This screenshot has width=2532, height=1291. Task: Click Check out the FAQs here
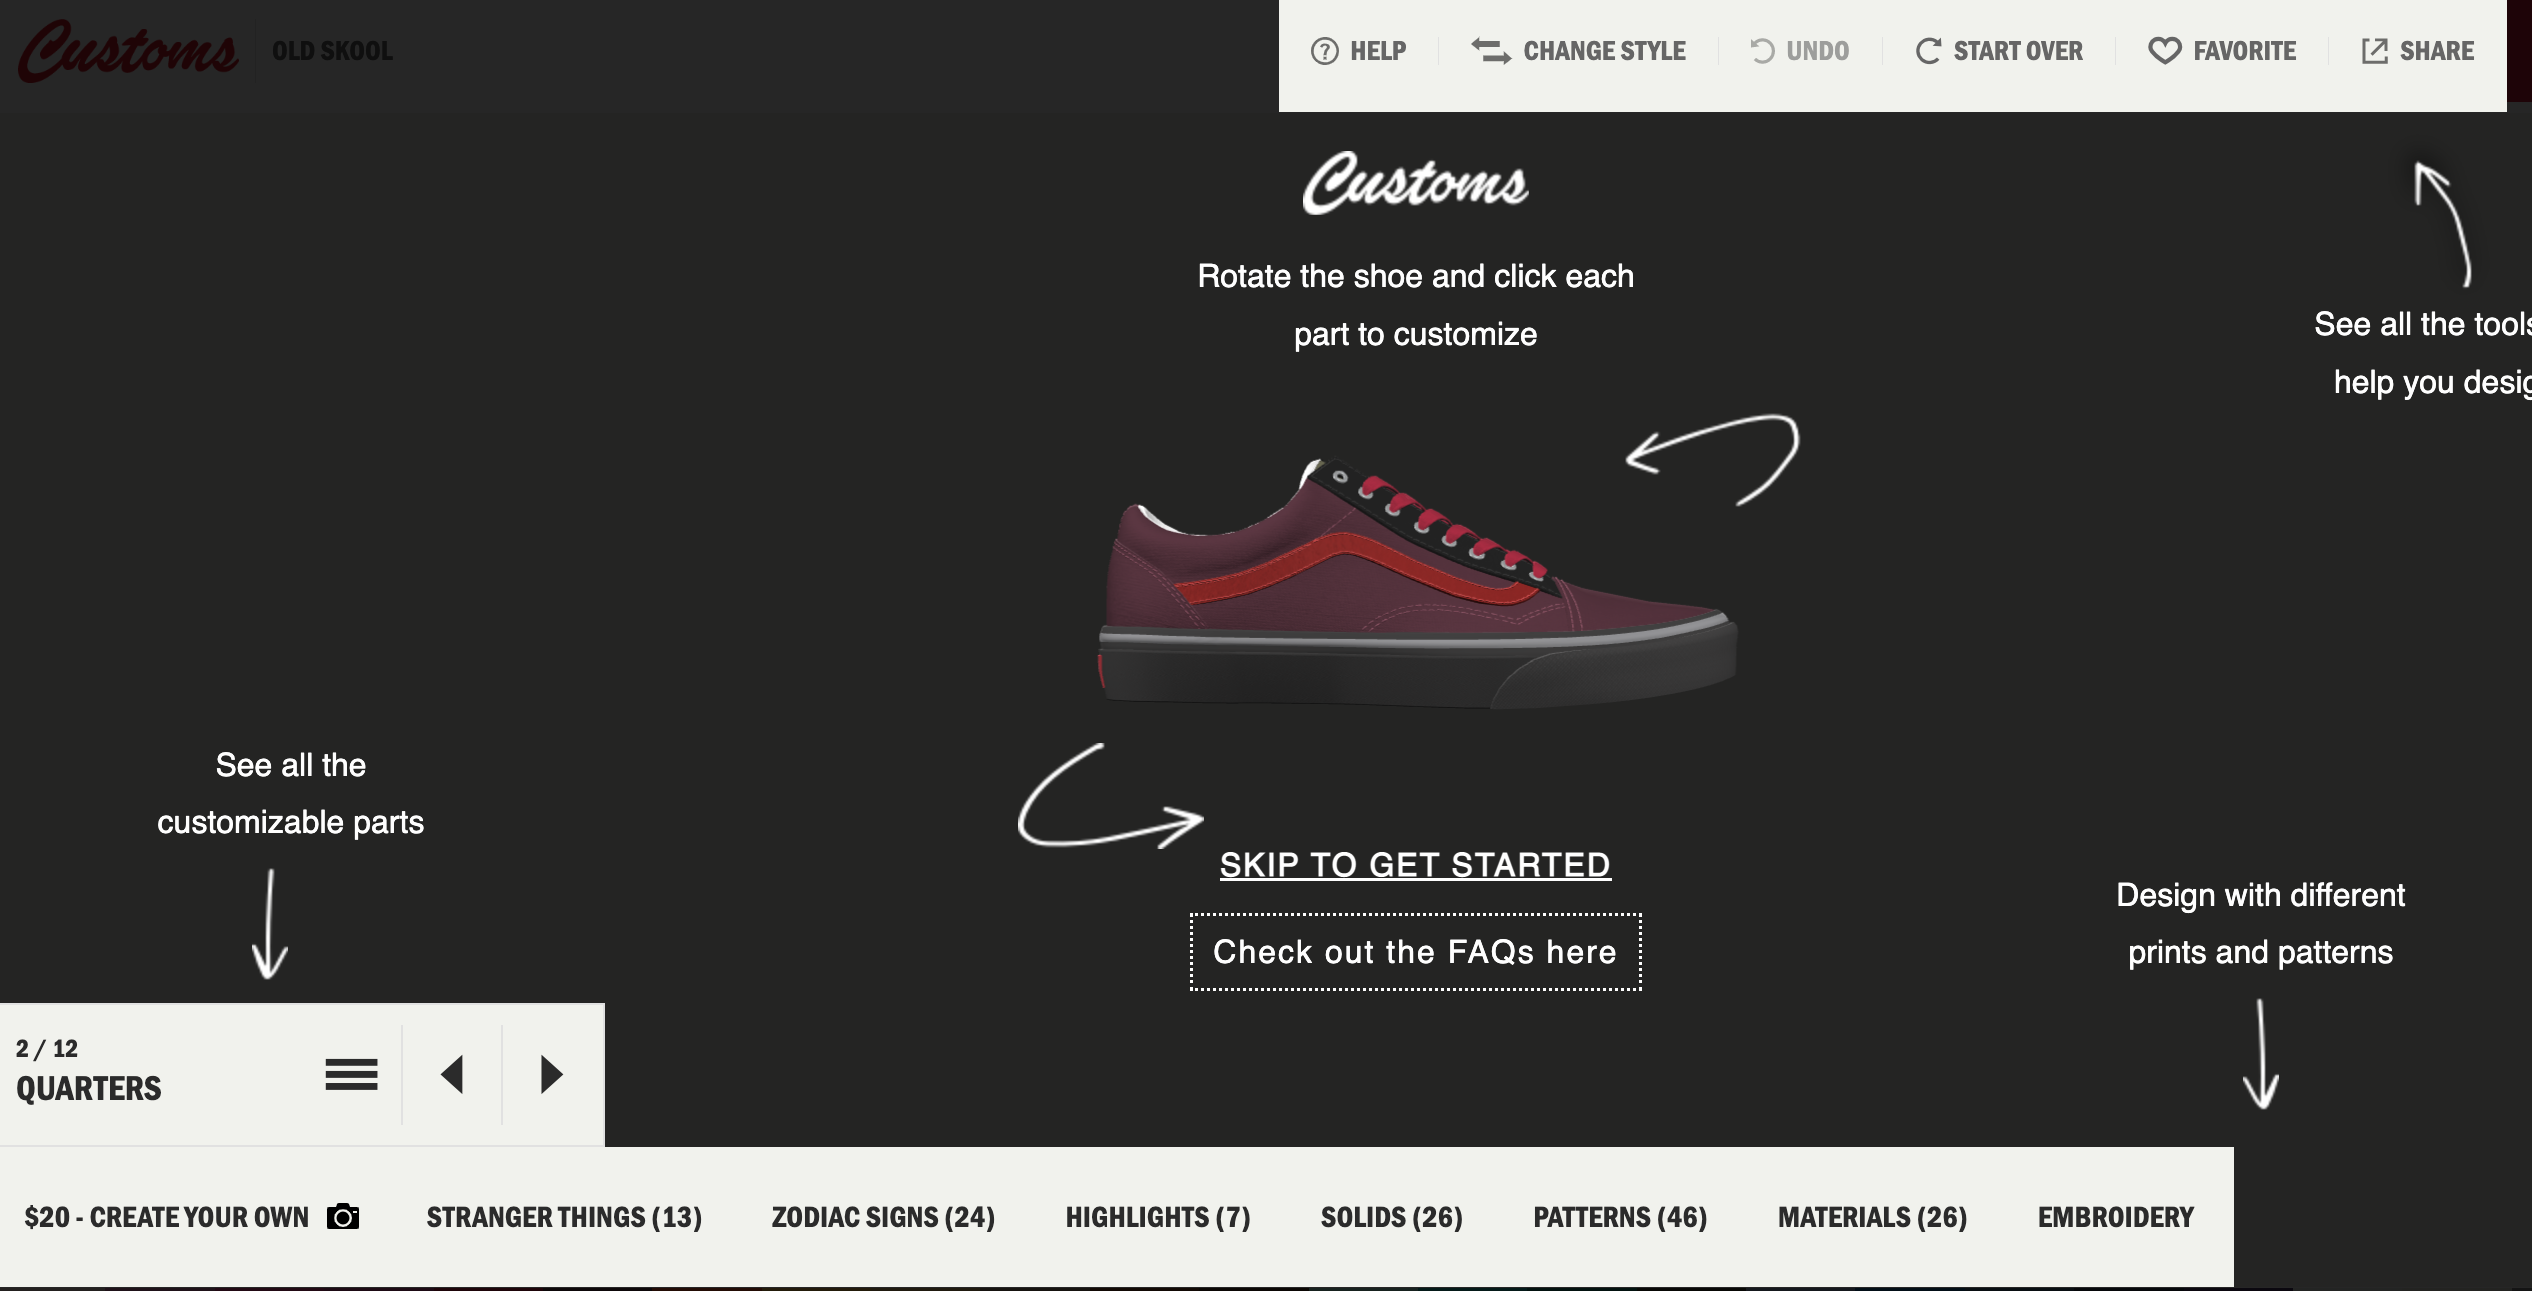(x=1414, y=950)
